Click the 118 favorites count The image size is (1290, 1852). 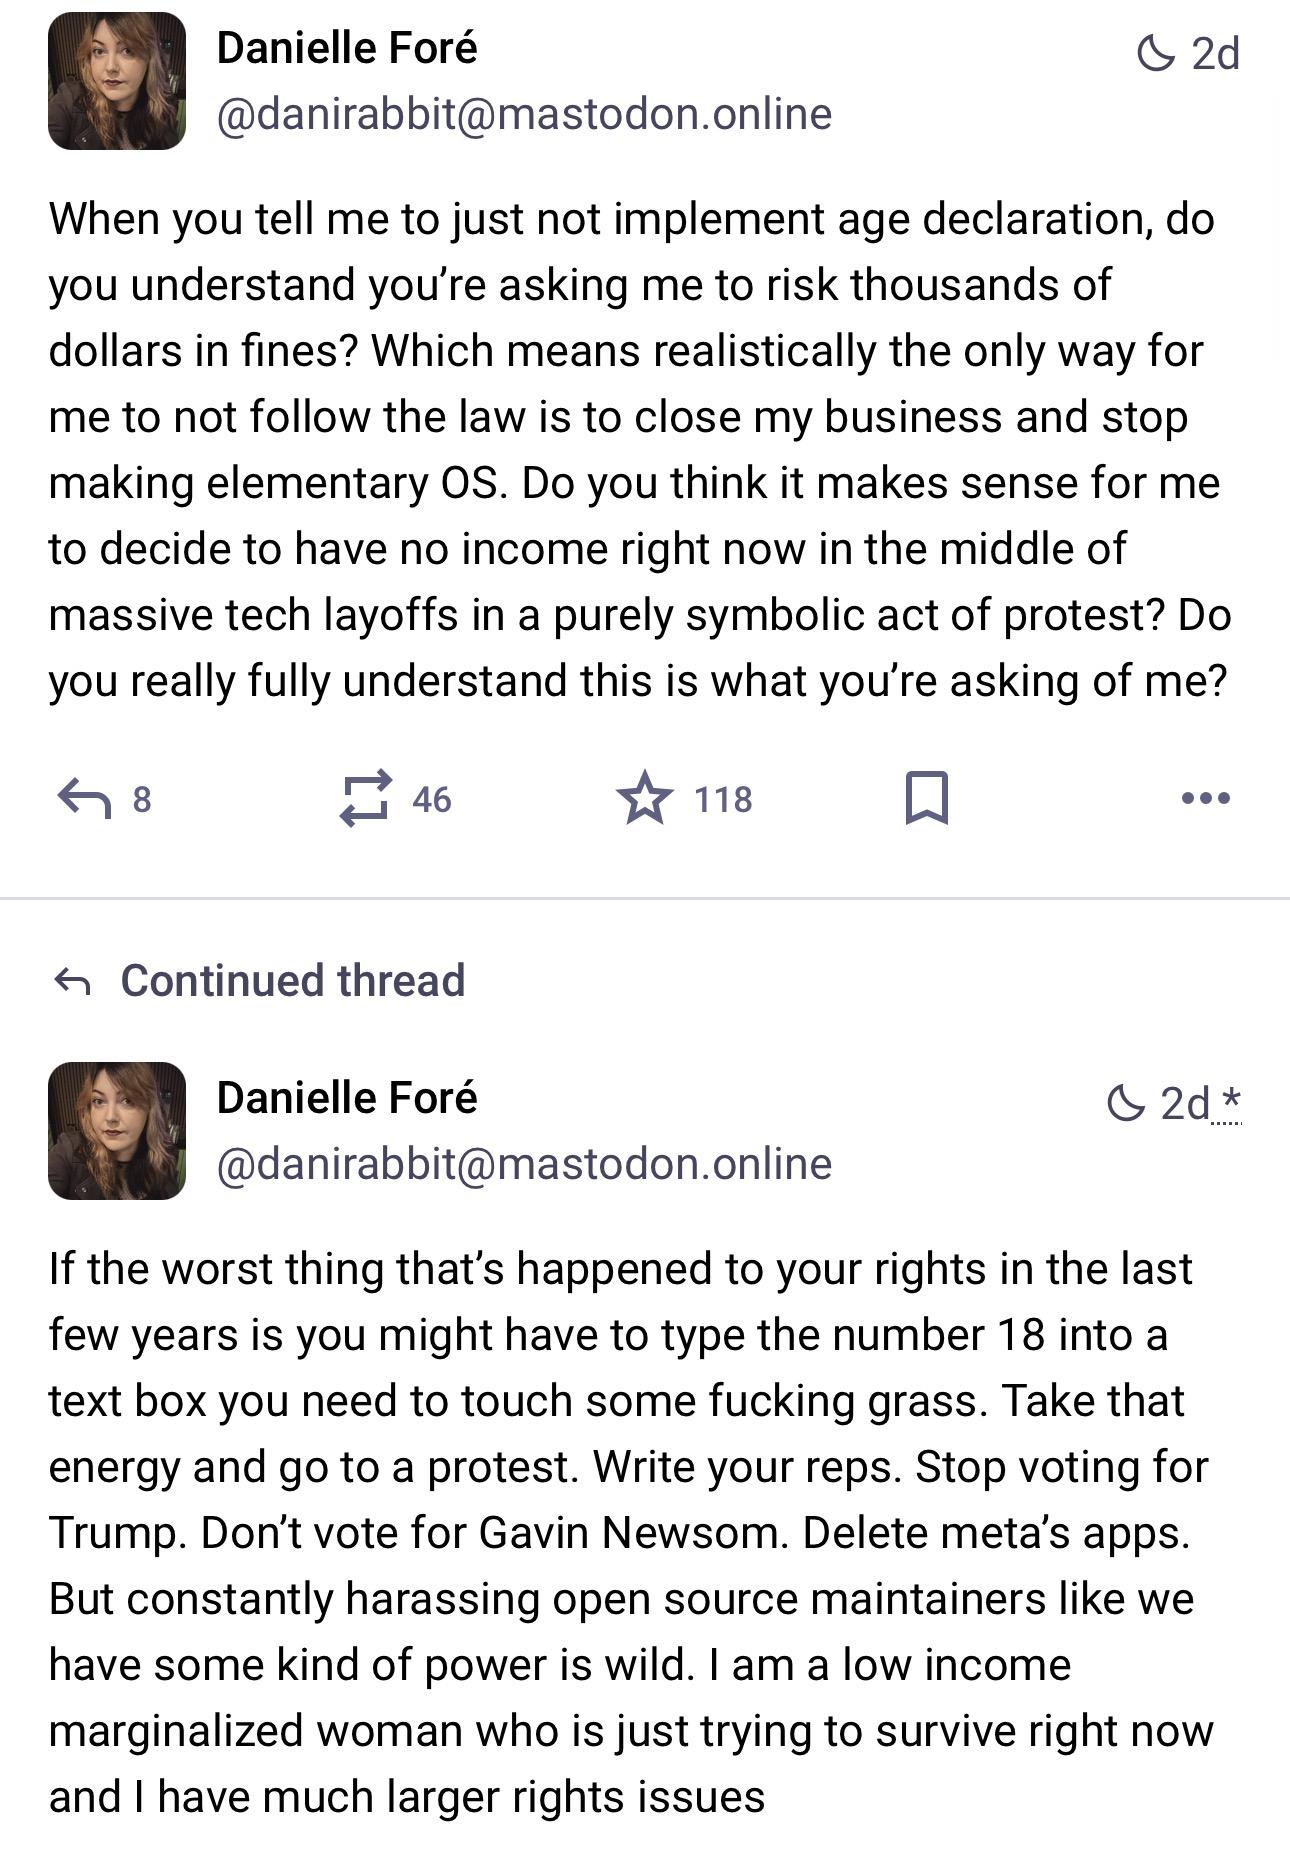click(x=723, y=799)
